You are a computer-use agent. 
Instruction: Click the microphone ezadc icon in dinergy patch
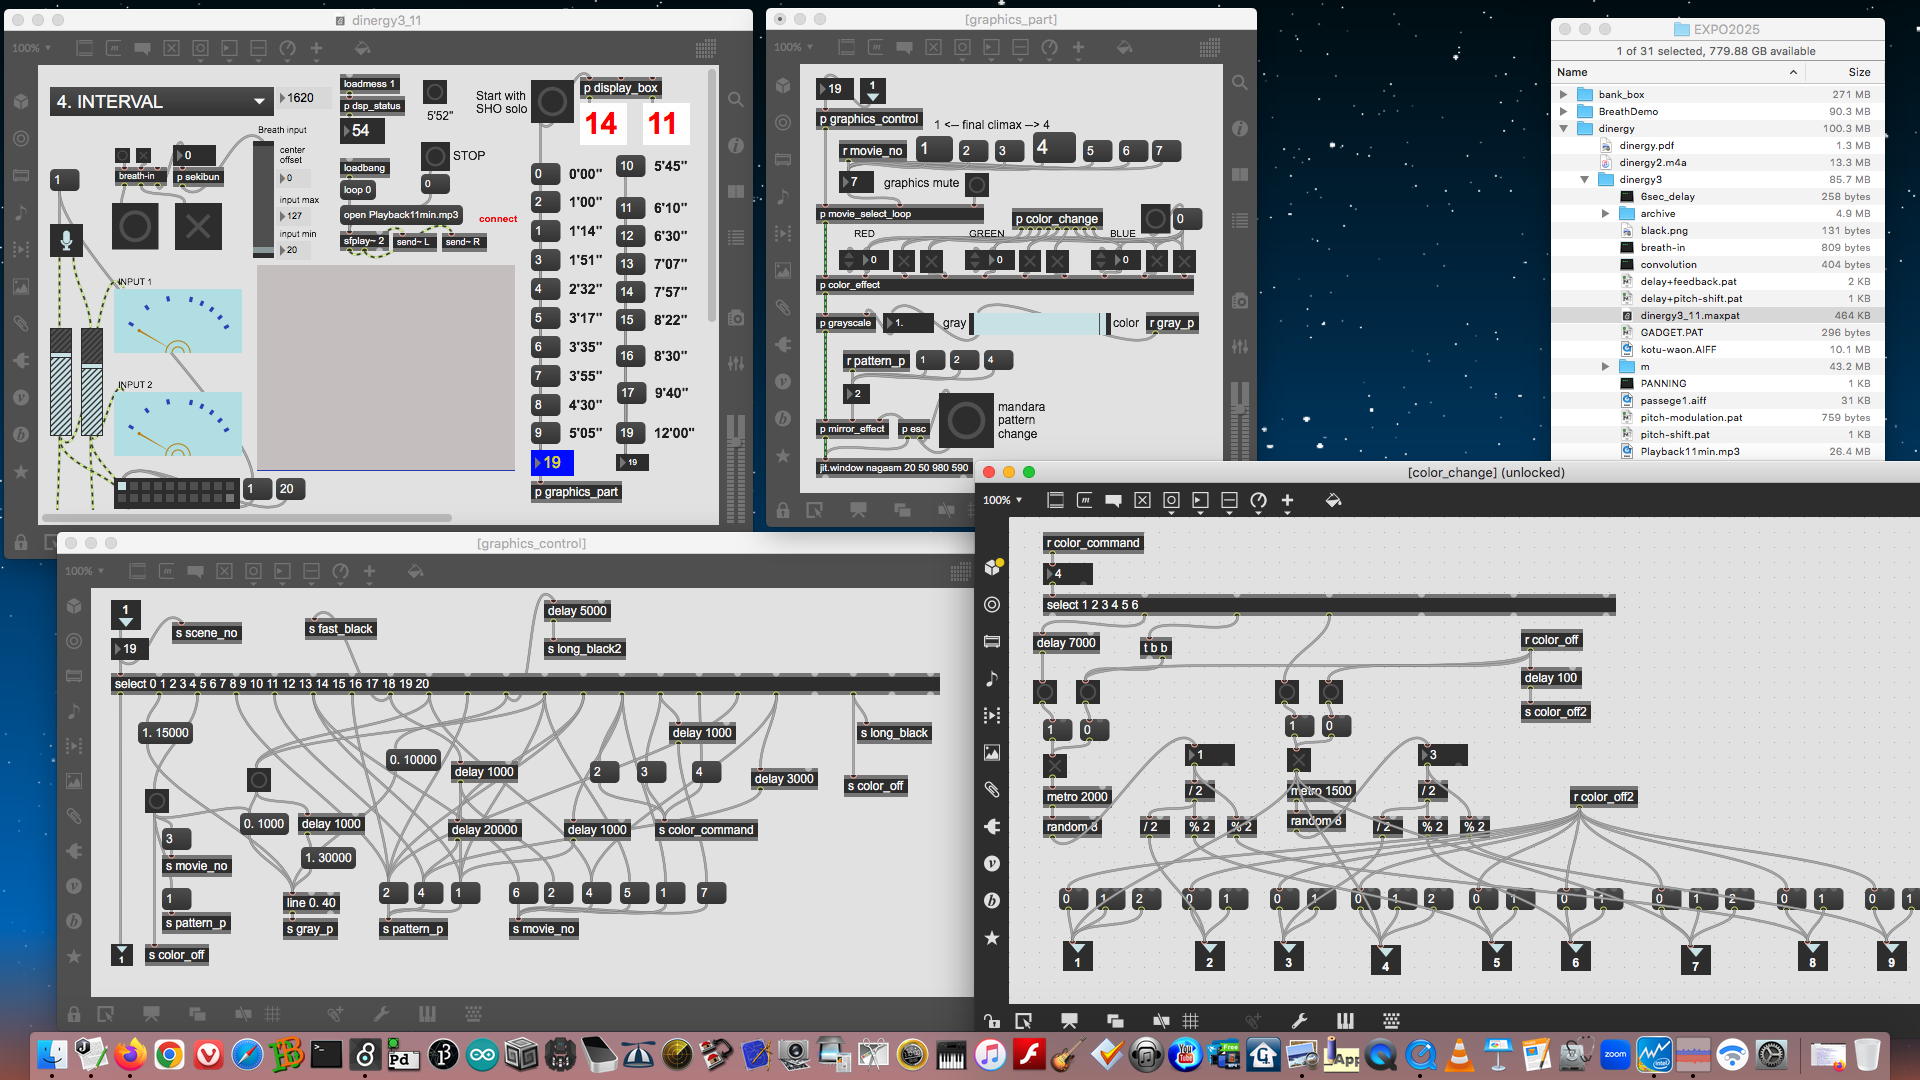tap(66, 241)
